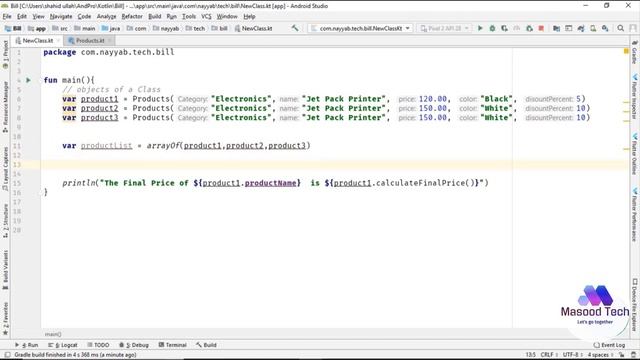
Task: Click the main() breadcrumb below the editor
Action: 53,334
